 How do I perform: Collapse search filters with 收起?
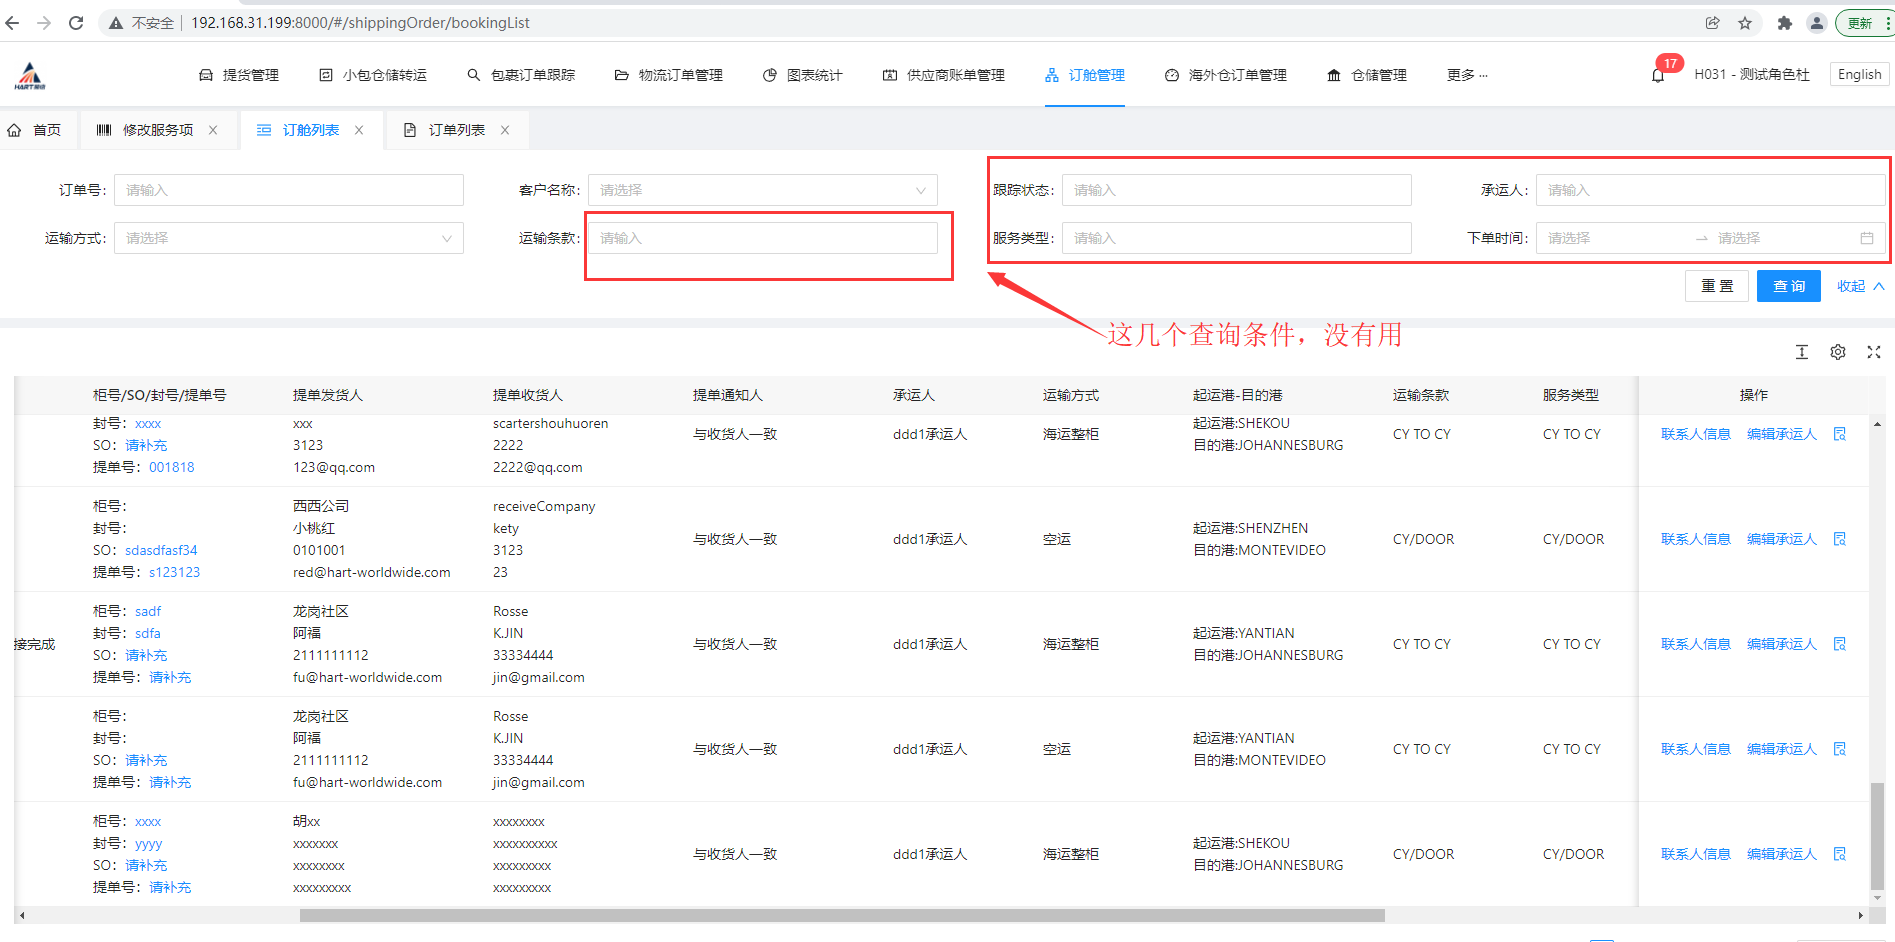tap(1859, 286)
